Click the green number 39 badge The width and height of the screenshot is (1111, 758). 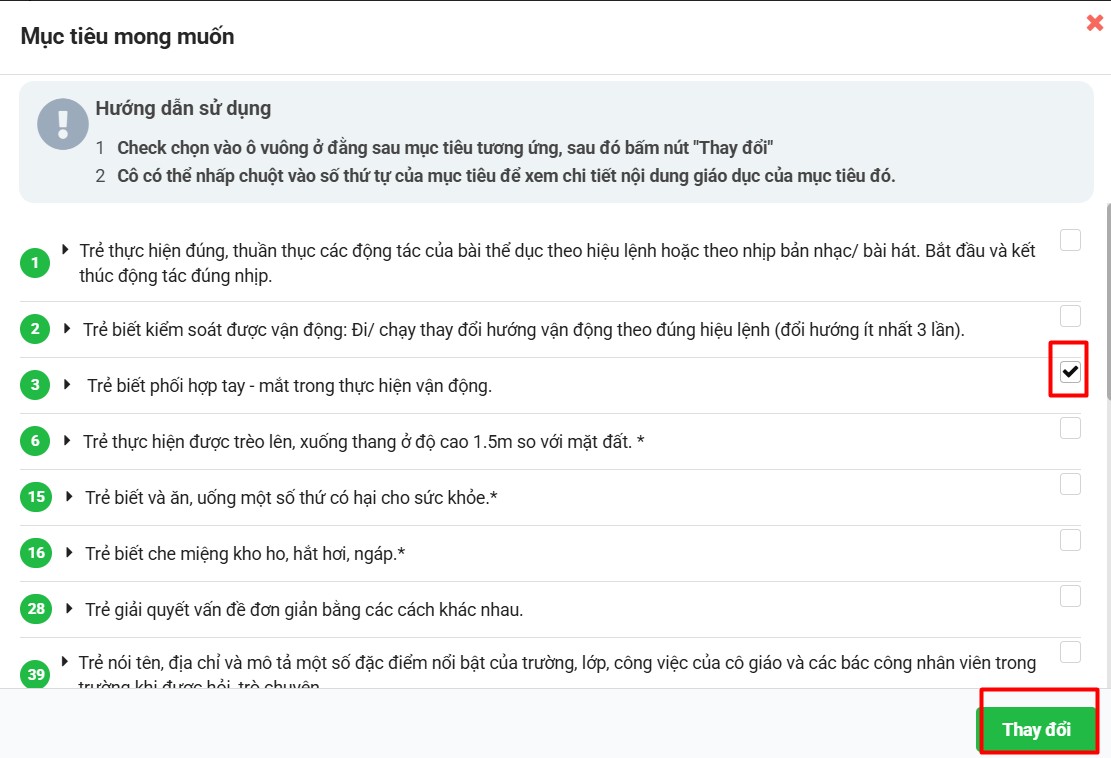(x=36, y=675)
